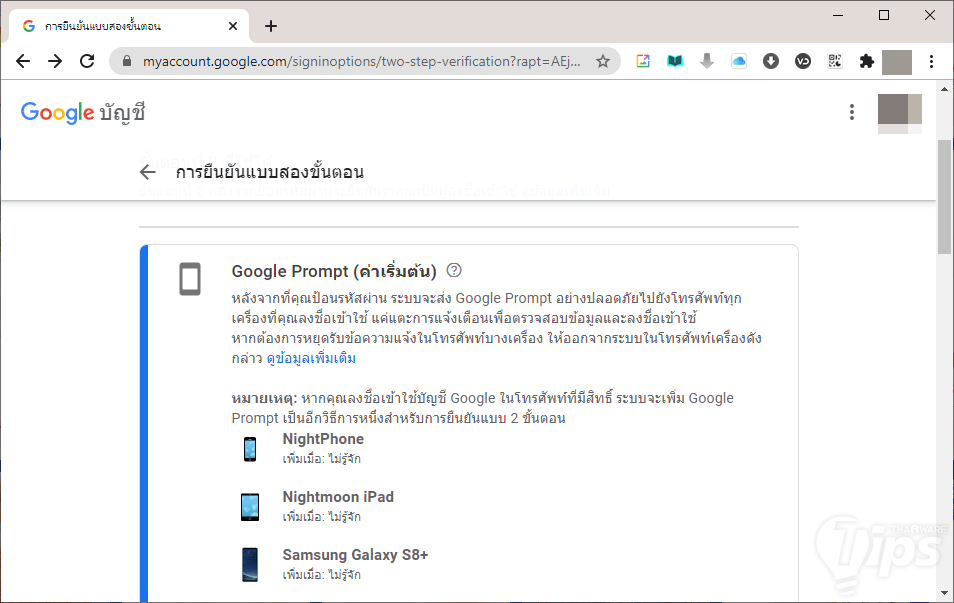Click the Google Prompt phone icon

(190, 279)
